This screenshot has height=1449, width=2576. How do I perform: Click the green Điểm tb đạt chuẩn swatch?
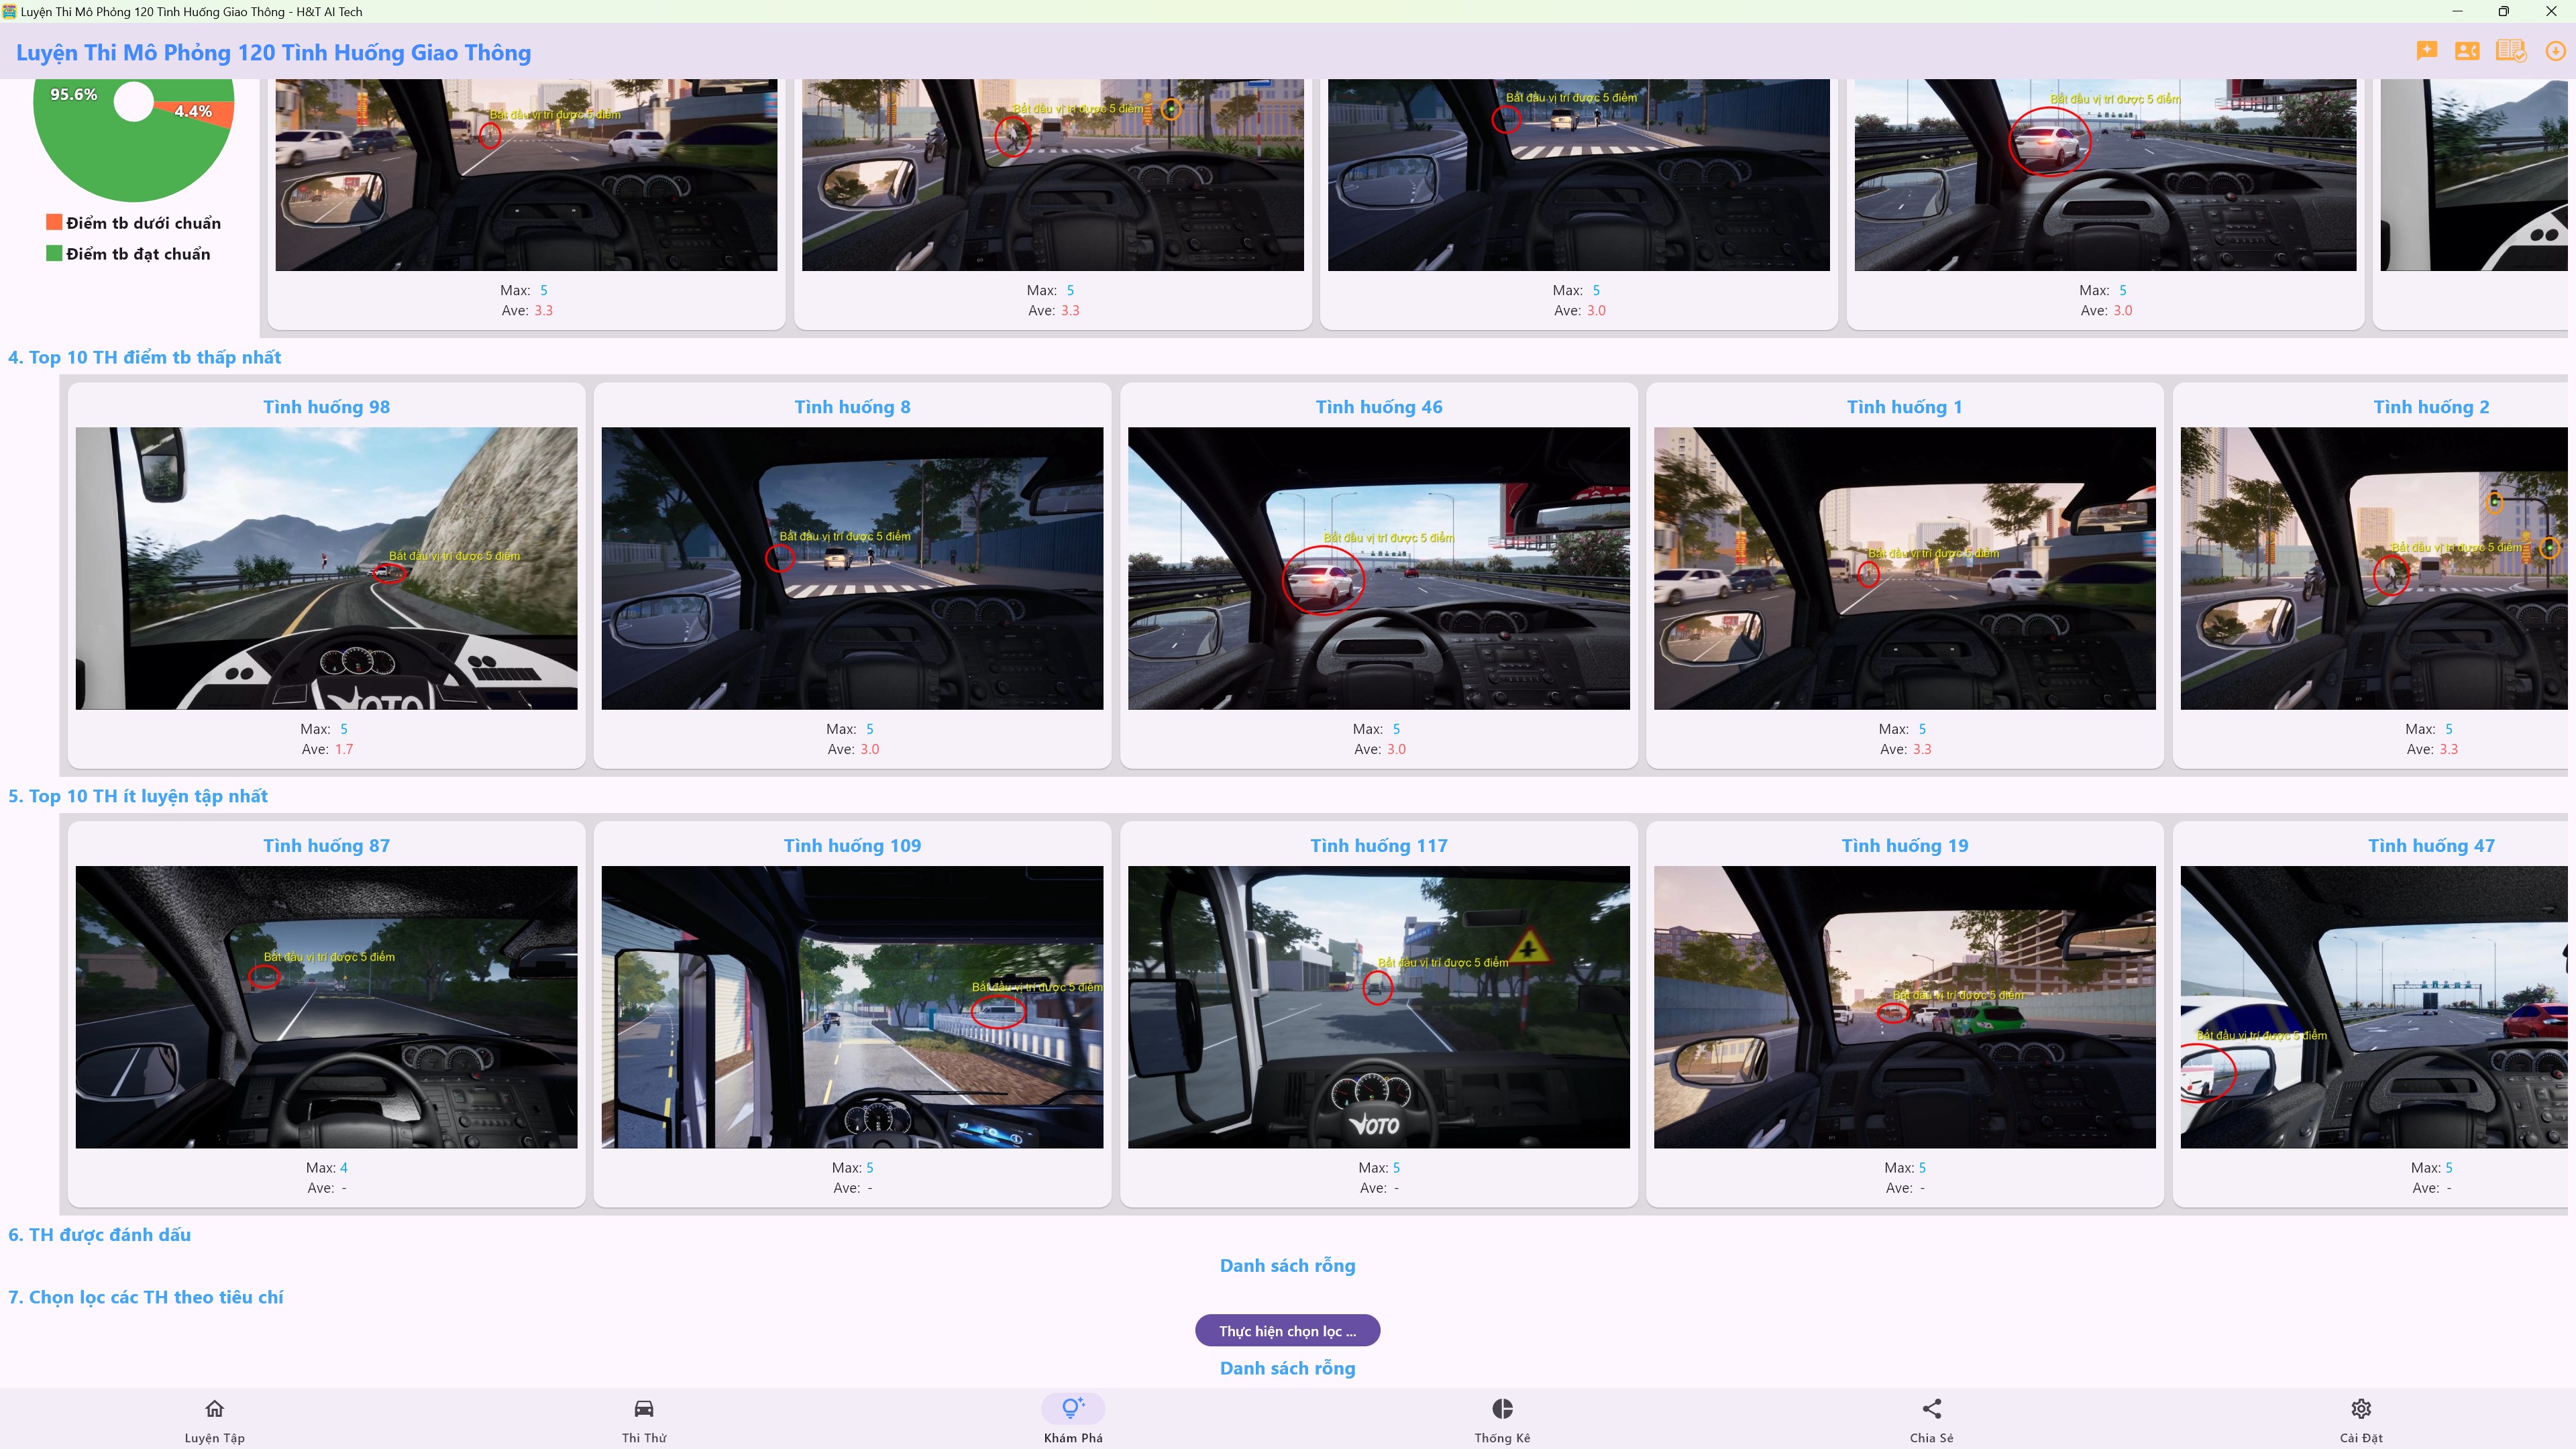pos(54,253)
